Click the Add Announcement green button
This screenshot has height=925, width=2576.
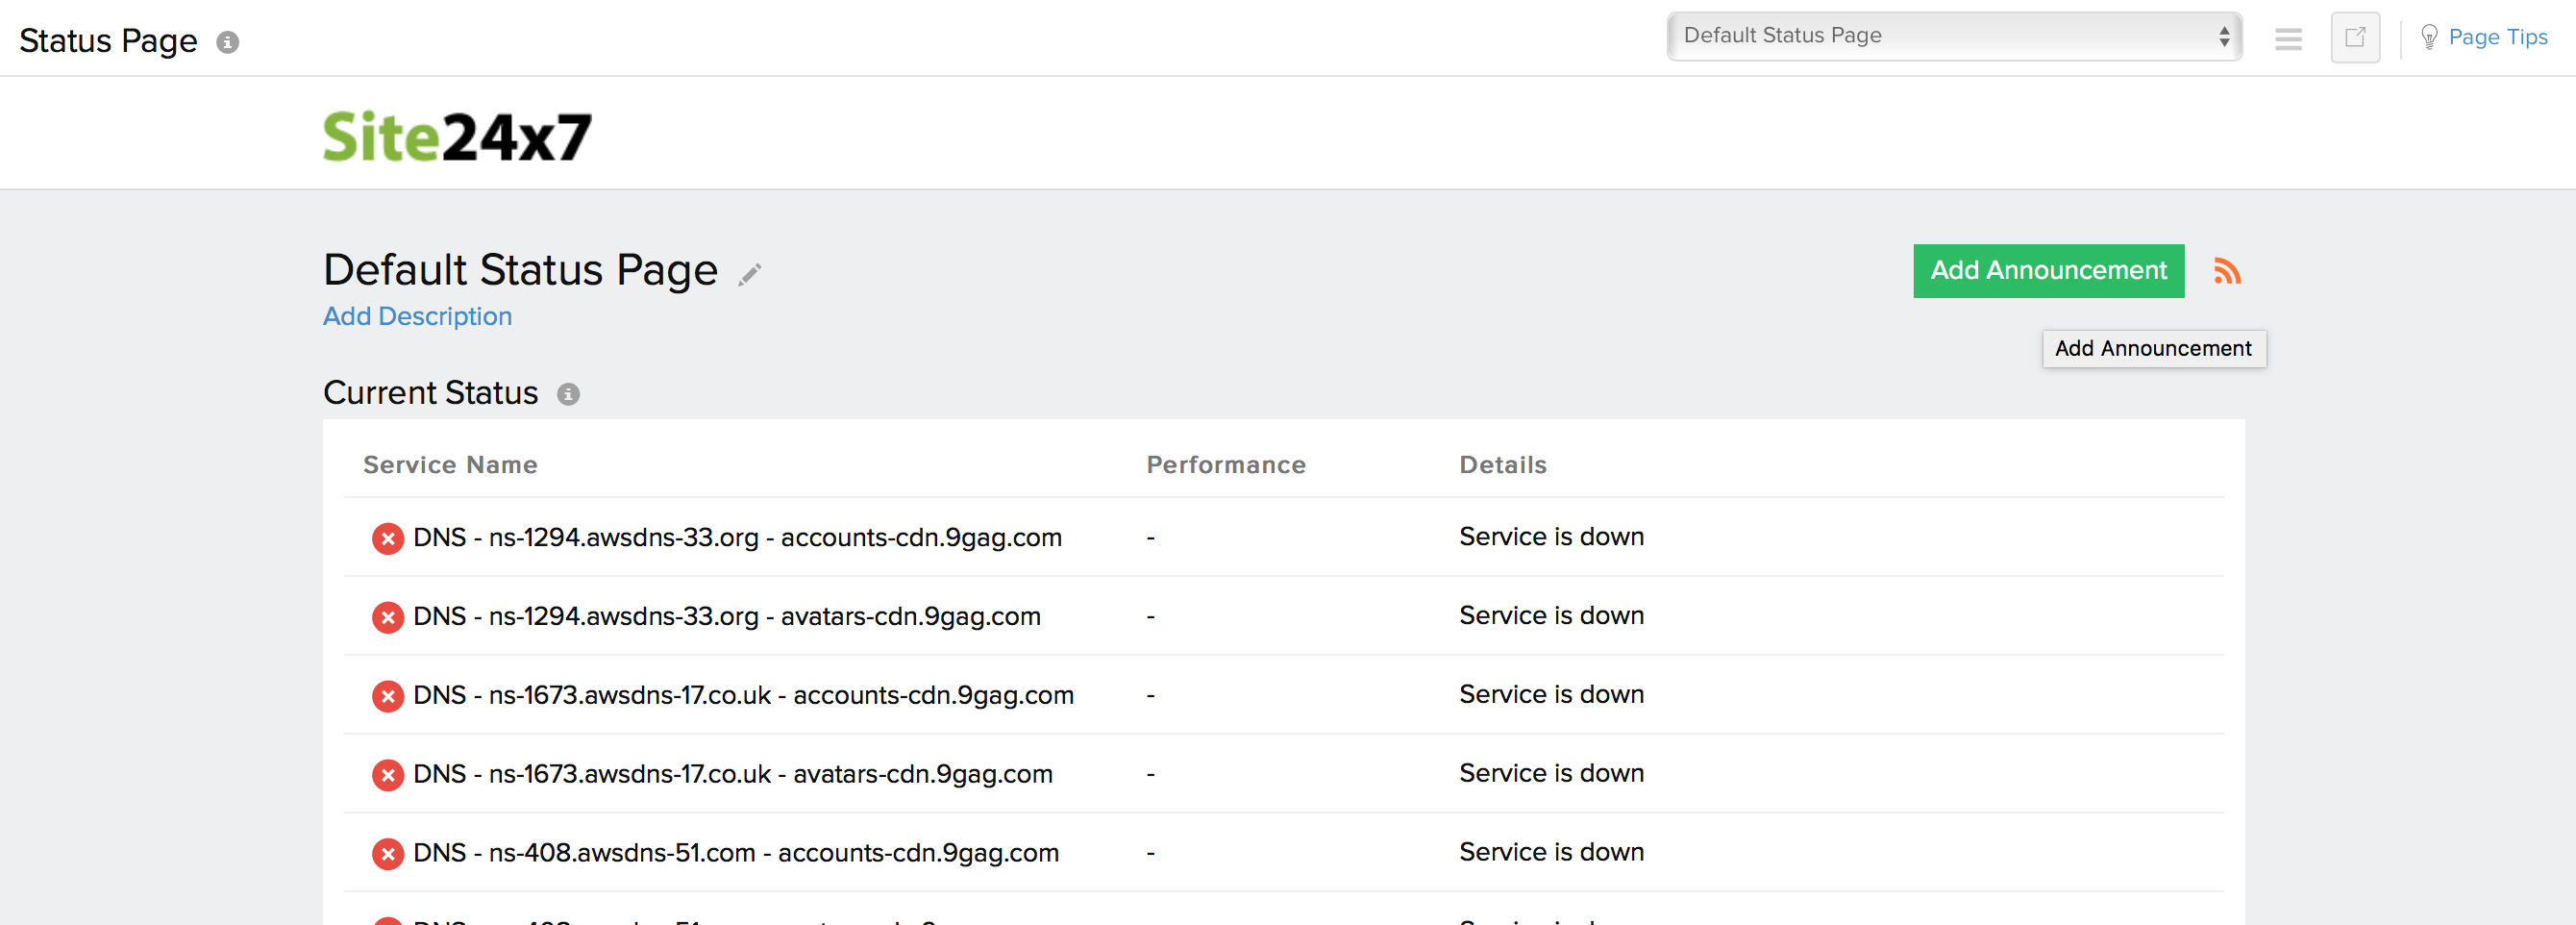[x=2048, y=271]
